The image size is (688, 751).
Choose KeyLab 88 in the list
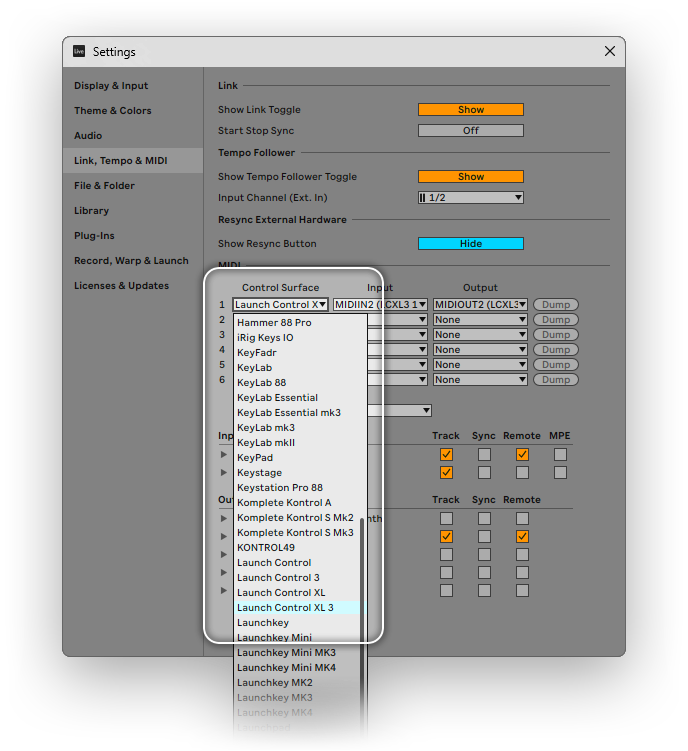299,383
